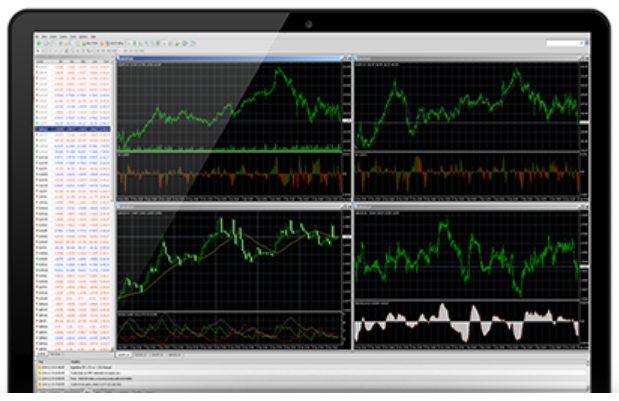This screenshot has height=401, width=619.
Task: Toggle the Navigator panel star-folder icon
Action: tap(66, 43)
